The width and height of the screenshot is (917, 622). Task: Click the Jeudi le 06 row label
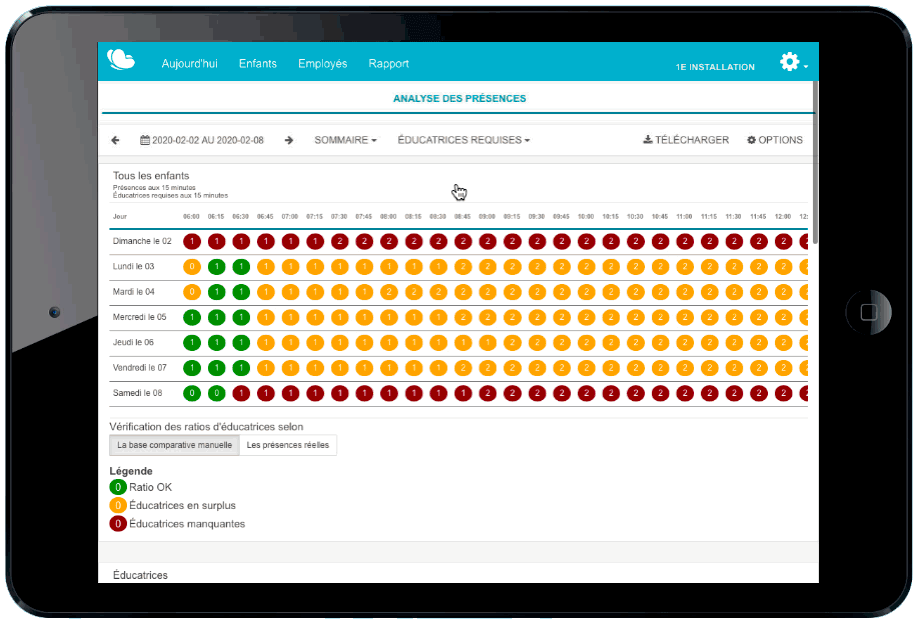click(x=133, y=343)
